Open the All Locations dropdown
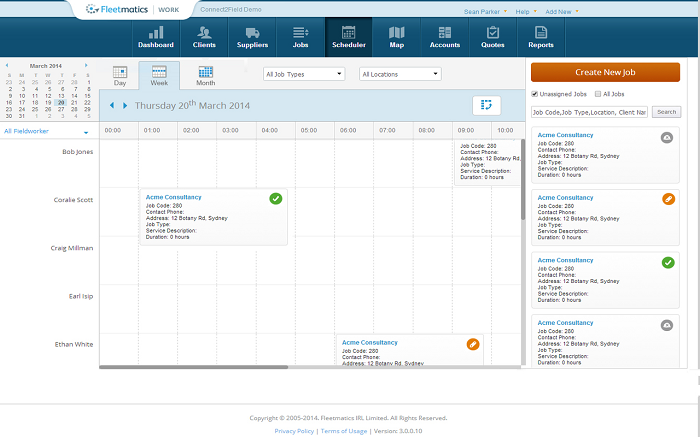The height and width of the screenshot is (437, 700). (400, 74)
